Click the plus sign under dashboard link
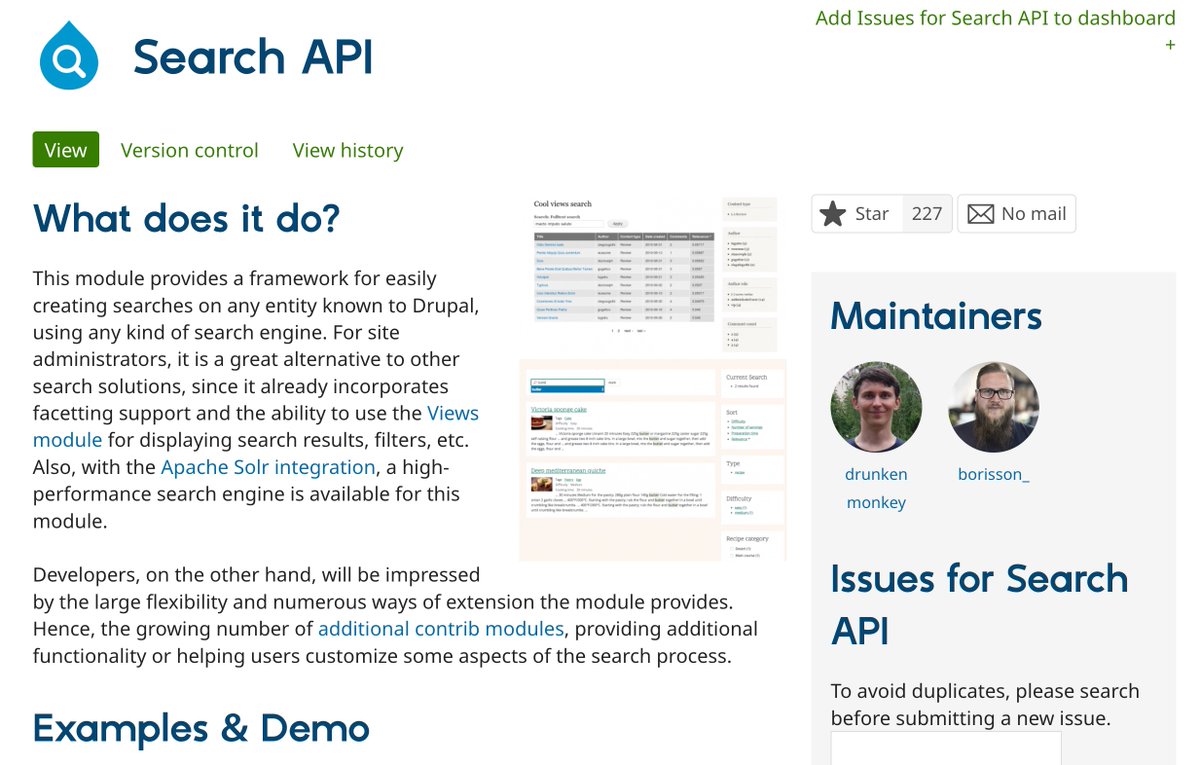The height and width of the screenshot is (765, 1200). [1170, 45]
